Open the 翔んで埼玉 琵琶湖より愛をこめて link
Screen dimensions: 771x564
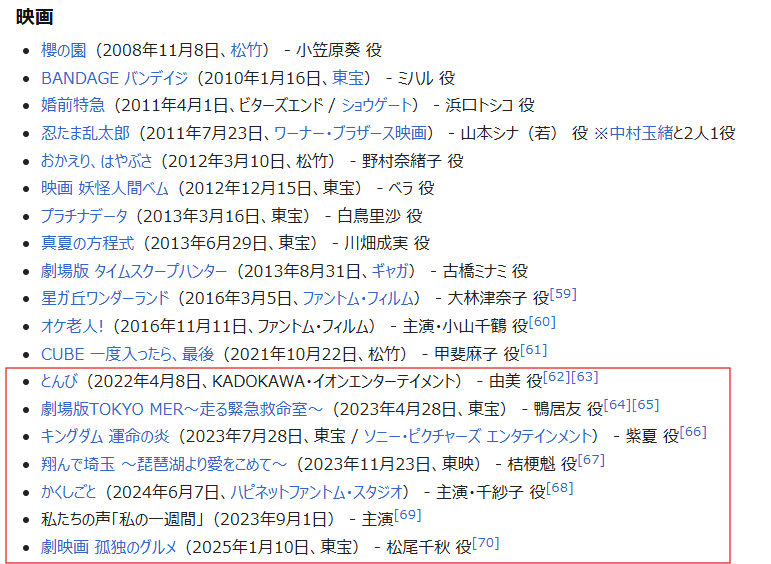point(164,464)
